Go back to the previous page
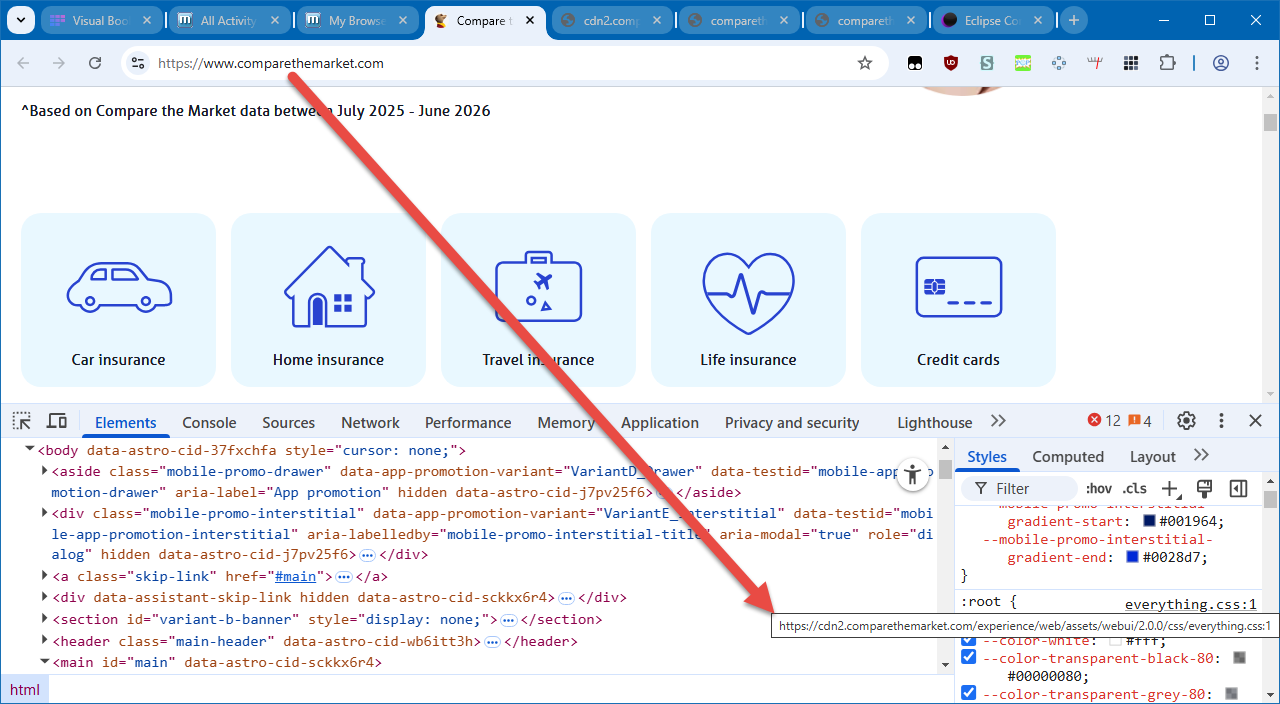 pos(23,63)
